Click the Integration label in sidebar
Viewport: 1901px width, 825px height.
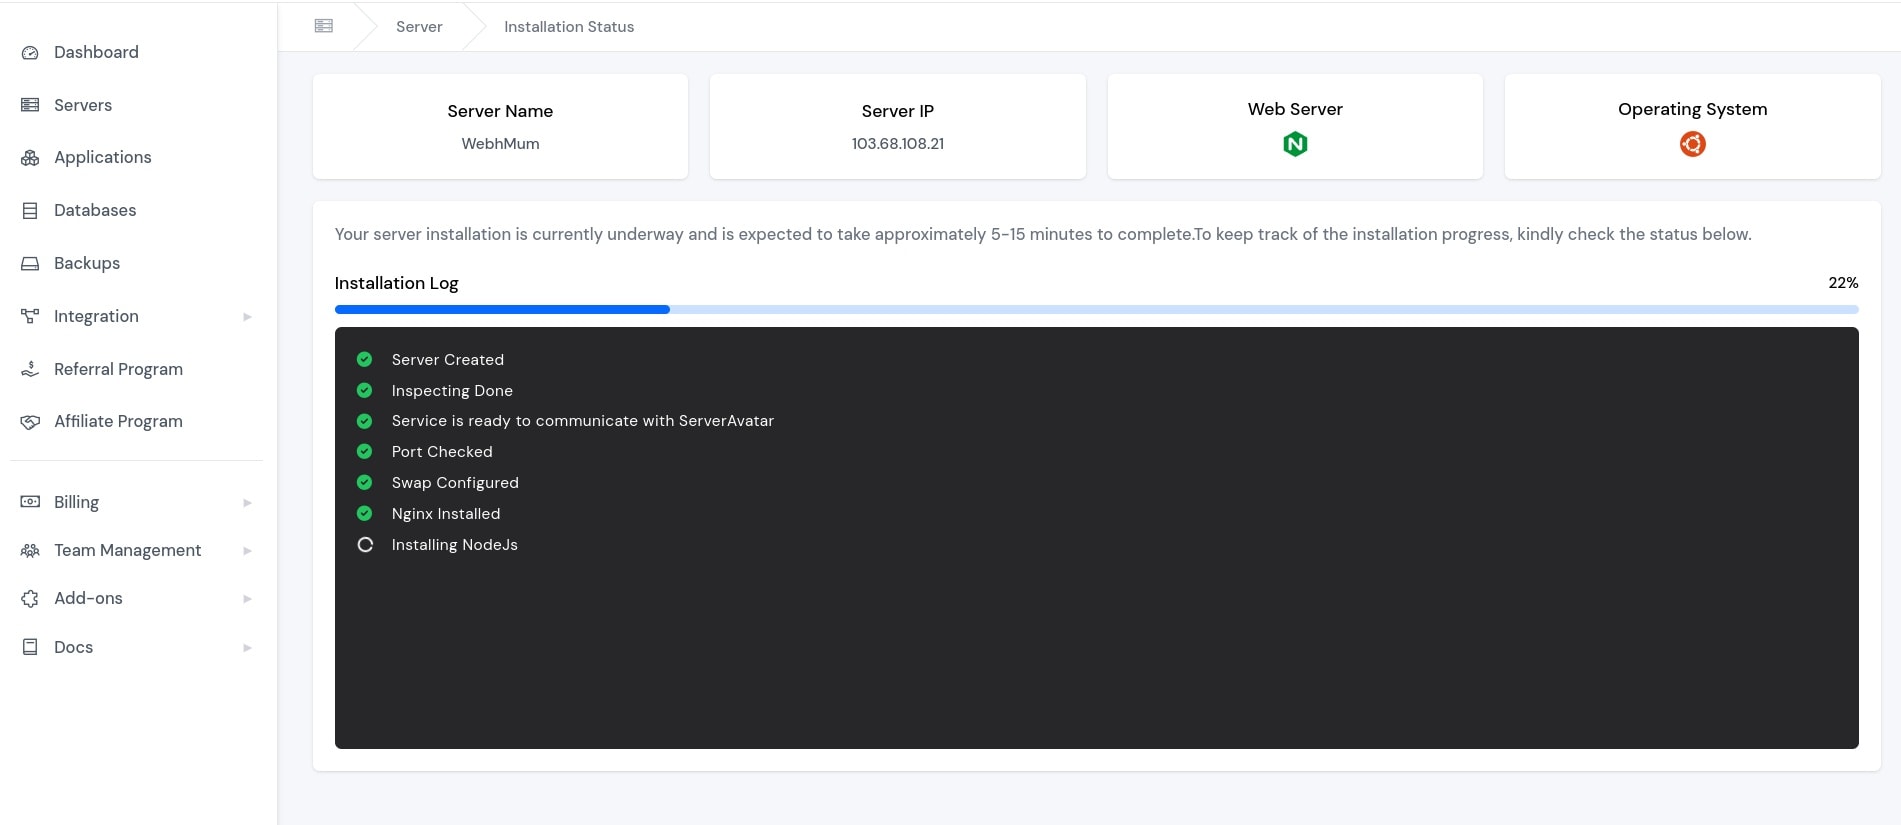coord(96,316)
